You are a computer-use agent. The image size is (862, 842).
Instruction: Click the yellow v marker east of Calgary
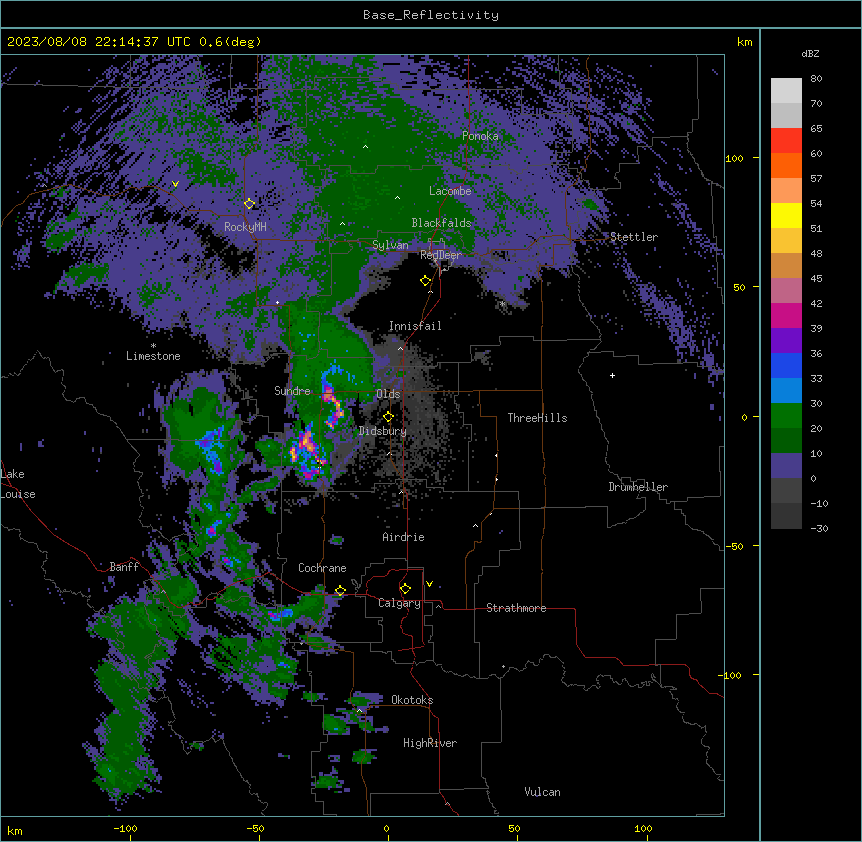pyautogui.click(x=429, y=584)
